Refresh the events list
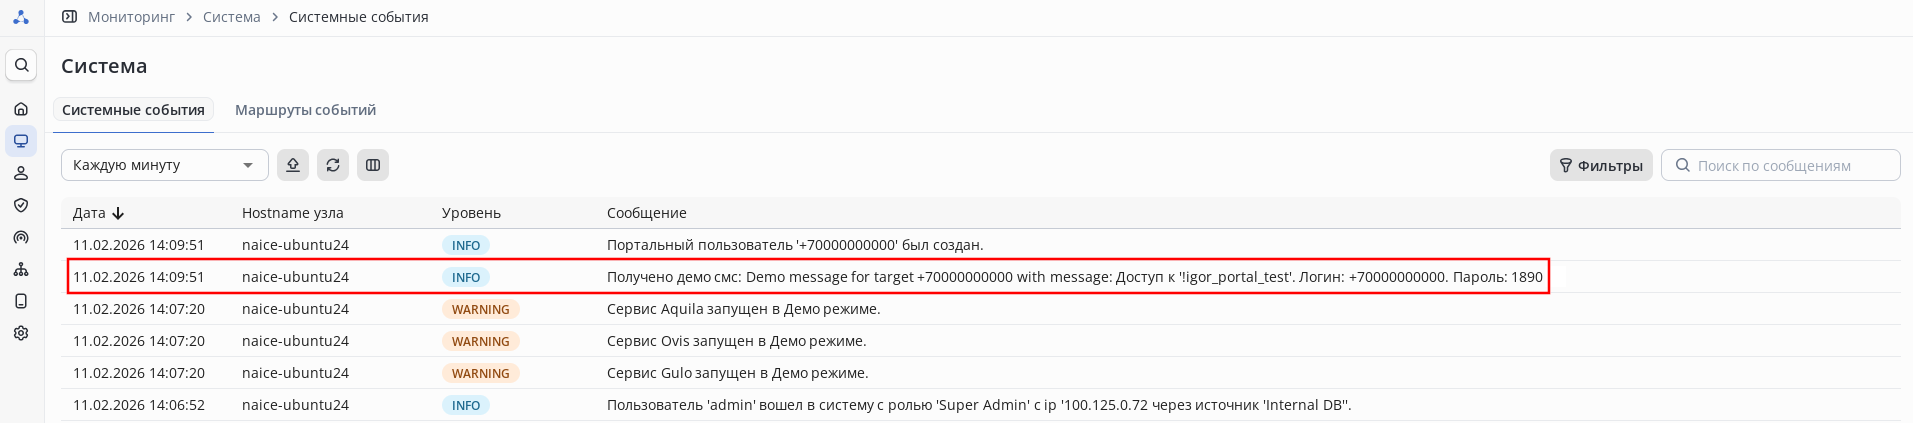The image size is (1913, 423). [x=333, y=165]
